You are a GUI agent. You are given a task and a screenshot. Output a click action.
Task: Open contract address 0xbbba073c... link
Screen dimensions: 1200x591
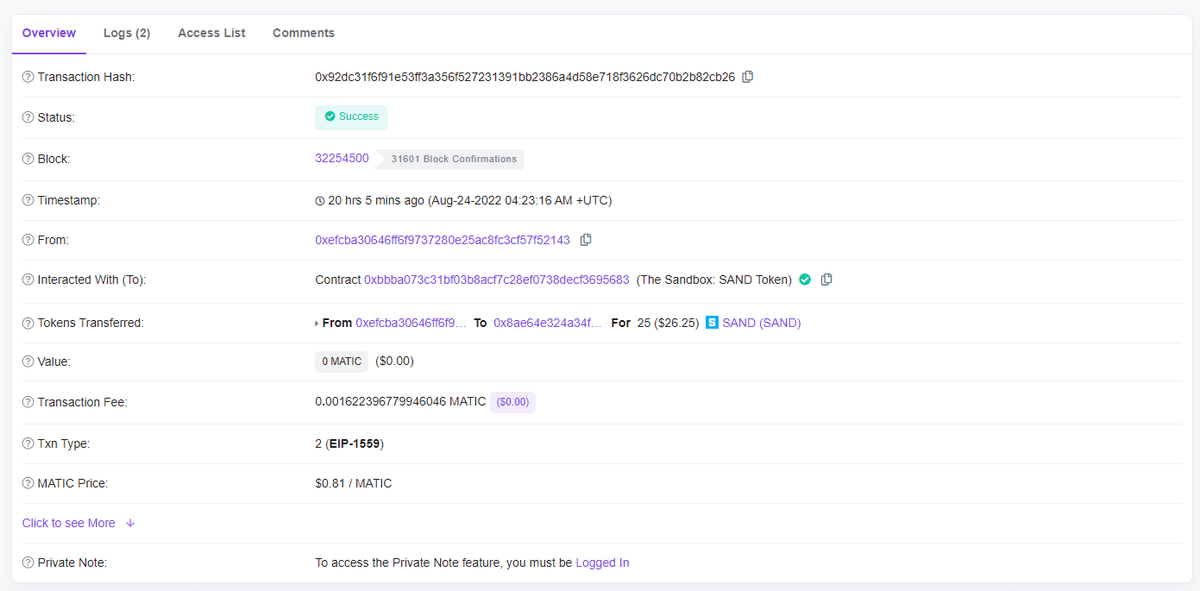497,280
